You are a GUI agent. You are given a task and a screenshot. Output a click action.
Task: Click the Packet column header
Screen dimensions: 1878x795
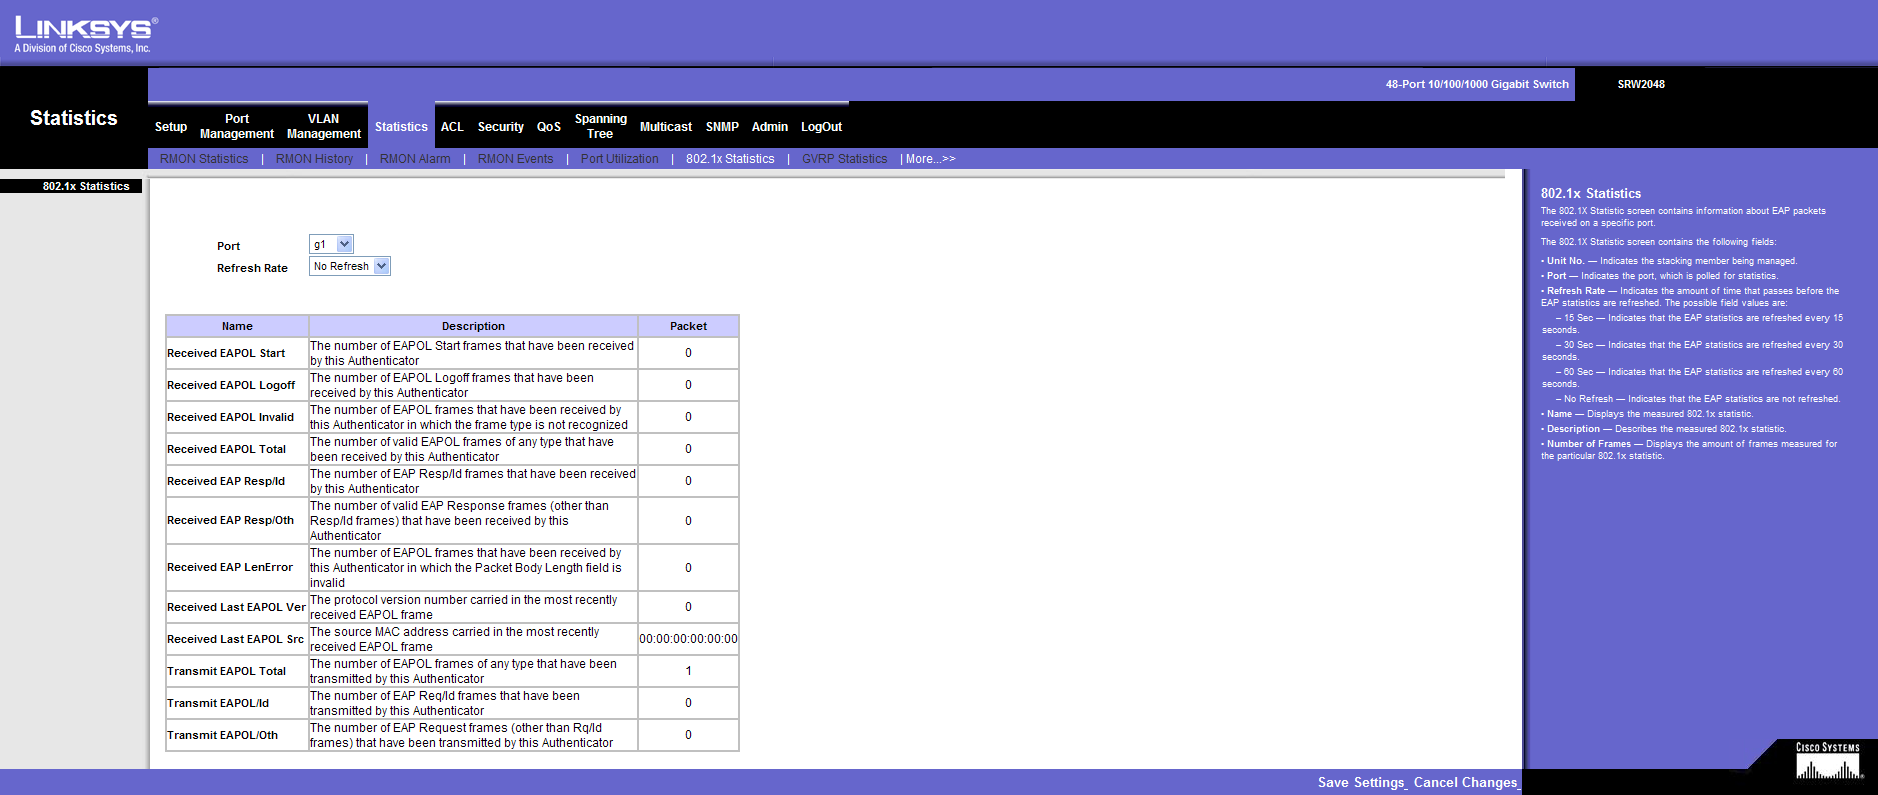click(688, 326)
